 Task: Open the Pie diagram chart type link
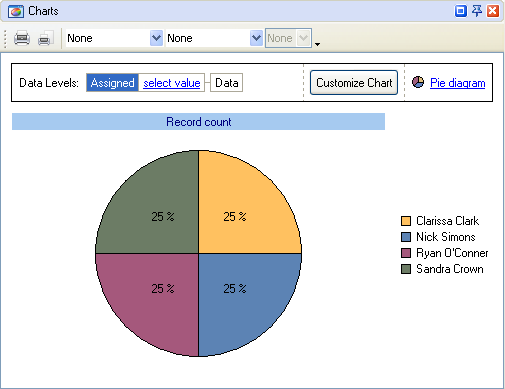pos(457,83)
